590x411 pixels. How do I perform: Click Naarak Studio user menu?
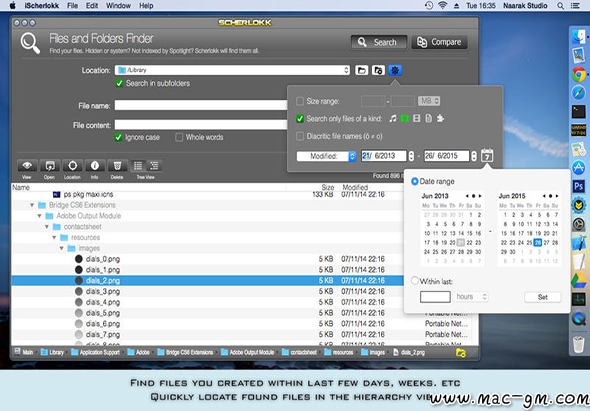pyautogui.click(x=525, y=6)
